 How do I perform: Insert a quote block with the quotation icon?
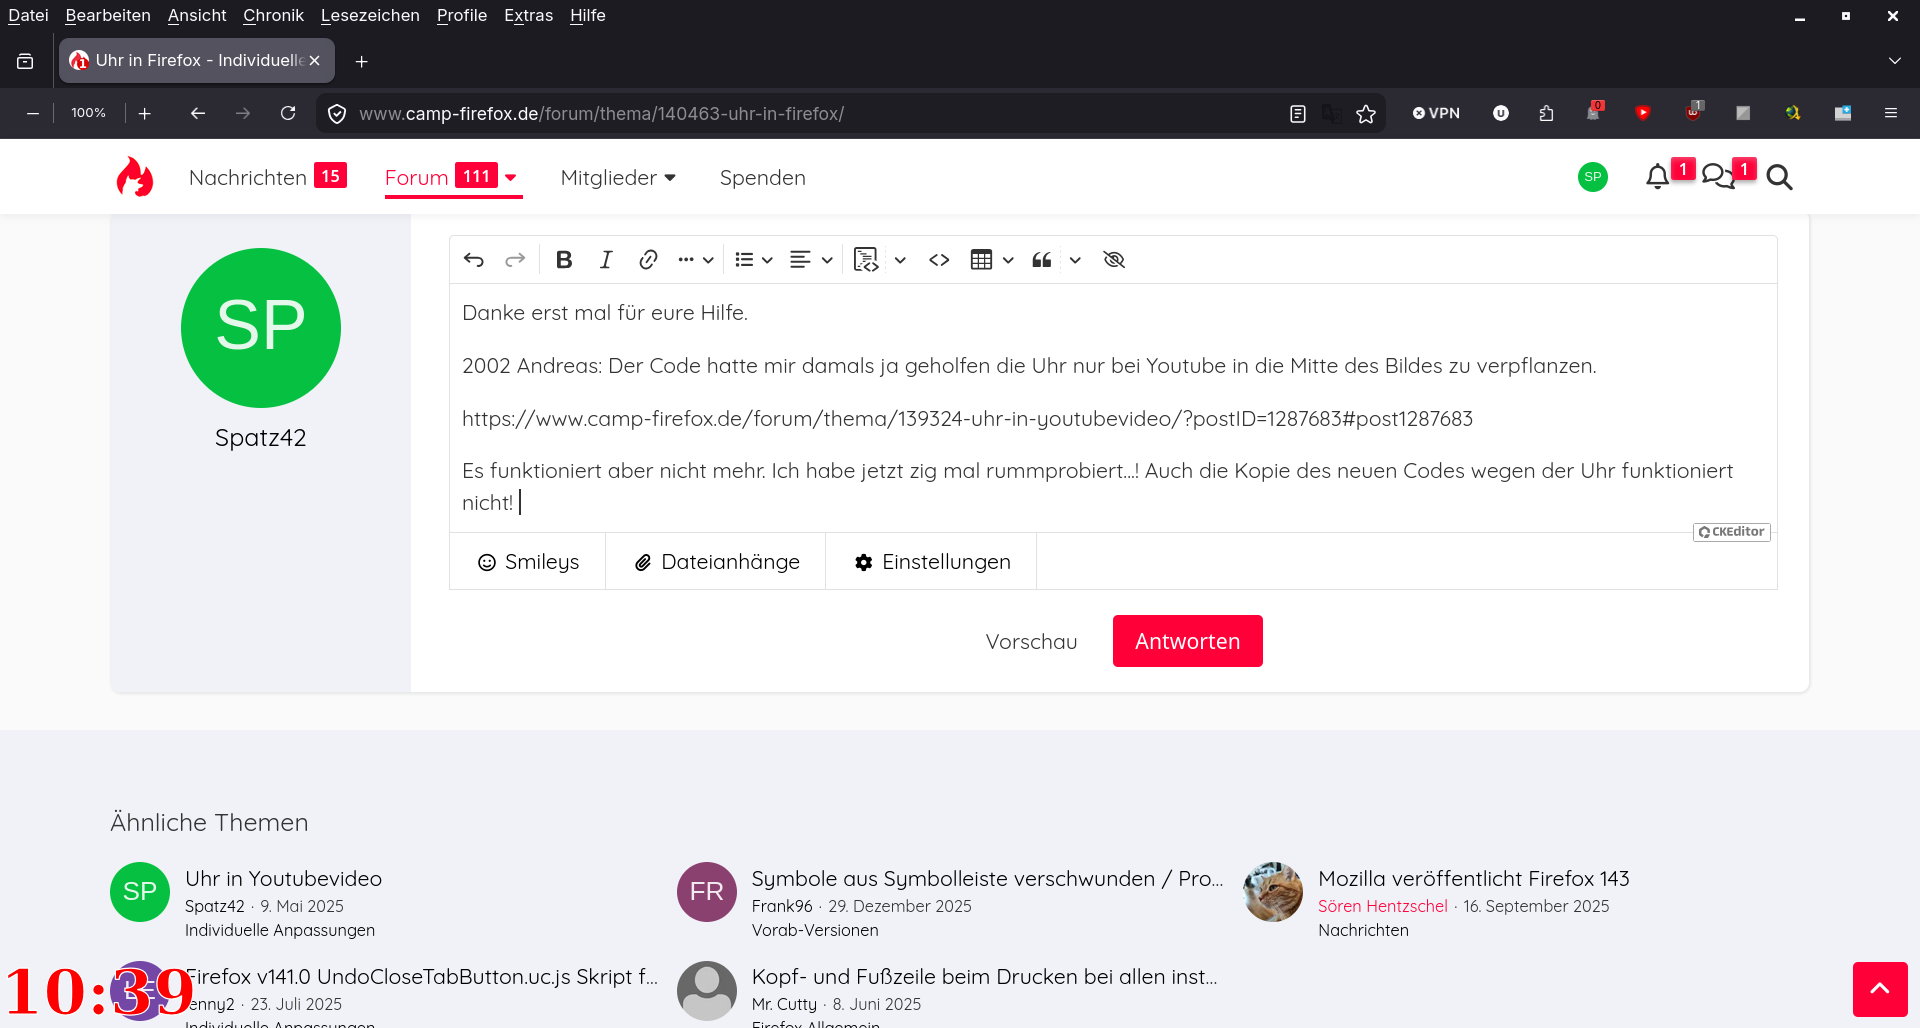point(1042,260)
